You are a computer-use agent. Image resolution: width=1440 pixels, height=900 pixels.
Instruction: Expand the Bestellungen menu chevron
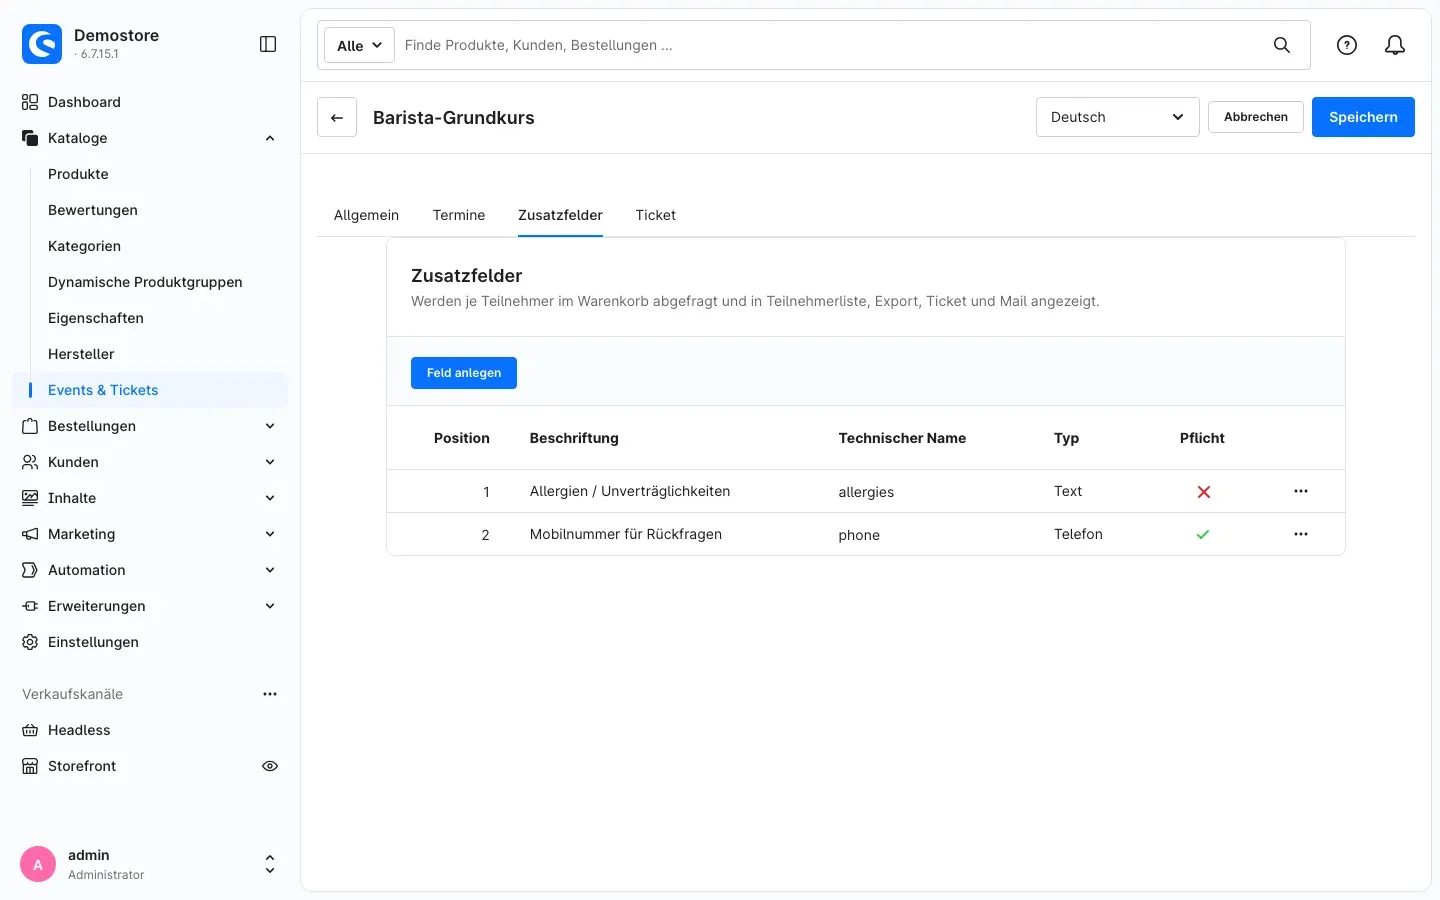pos(270,426)
